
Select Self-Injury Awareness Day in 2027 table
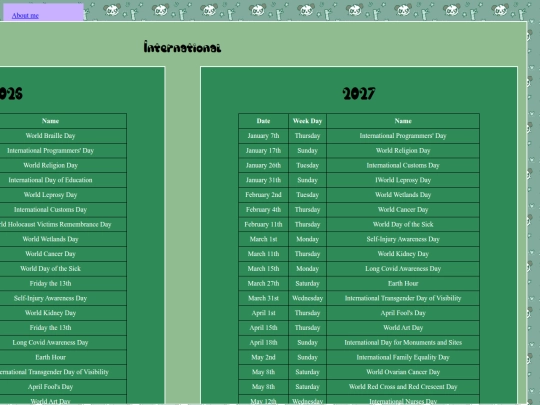403,239
